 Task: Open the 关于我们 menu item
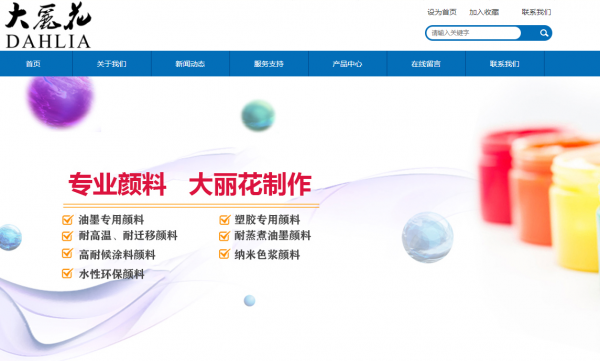pyautogui.click(x=112, y=64)
